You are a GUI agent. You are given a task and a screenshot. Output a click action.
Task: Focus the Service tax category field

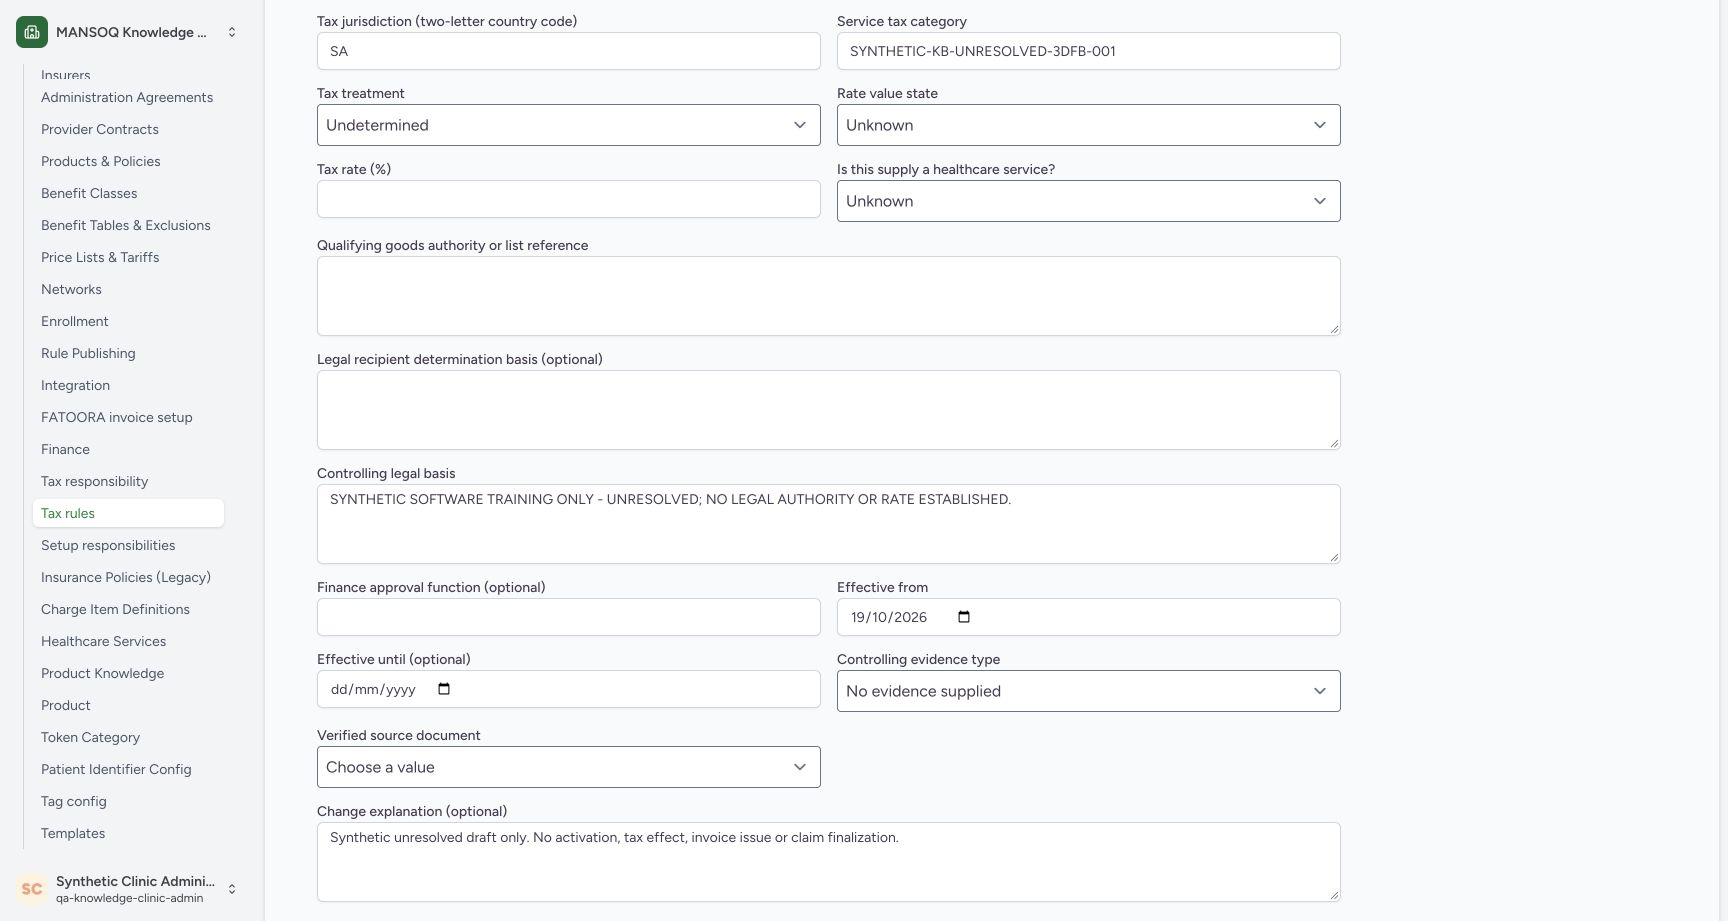1088,51
